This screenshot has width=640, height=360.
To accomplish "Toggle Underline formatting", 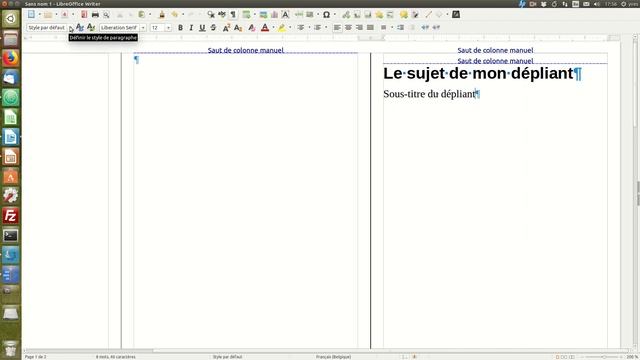I will click(202, 27).
